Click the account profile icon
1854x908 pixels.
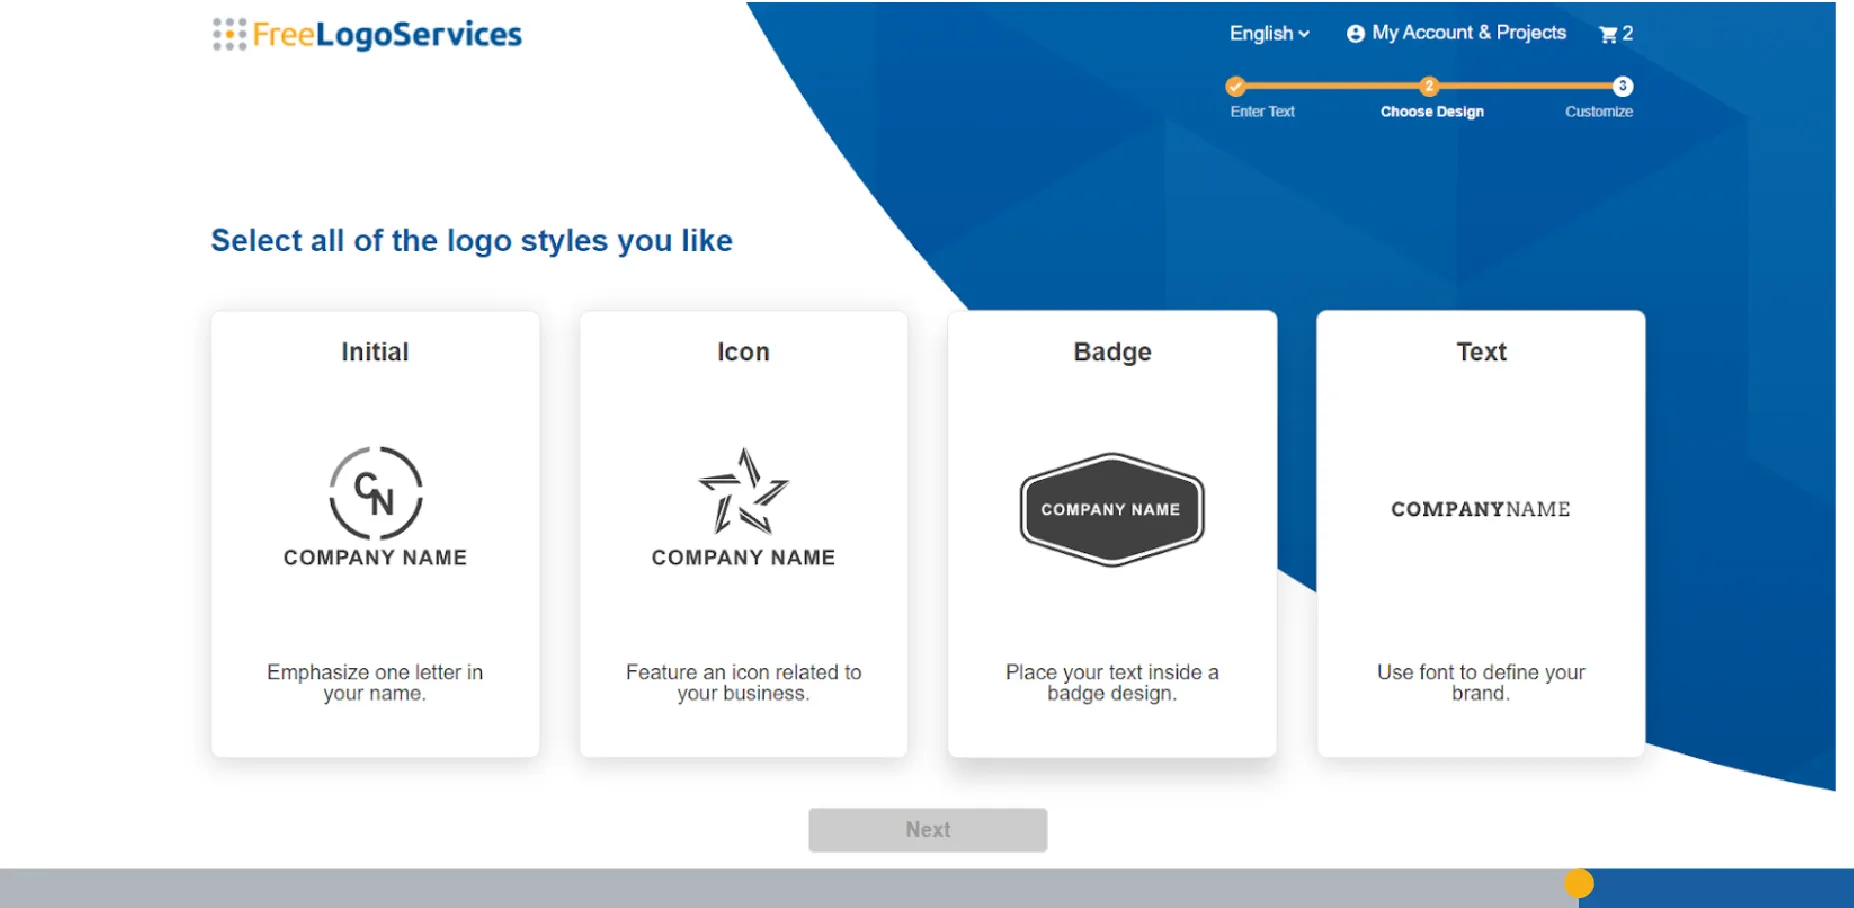click(x=1355, y=34)
